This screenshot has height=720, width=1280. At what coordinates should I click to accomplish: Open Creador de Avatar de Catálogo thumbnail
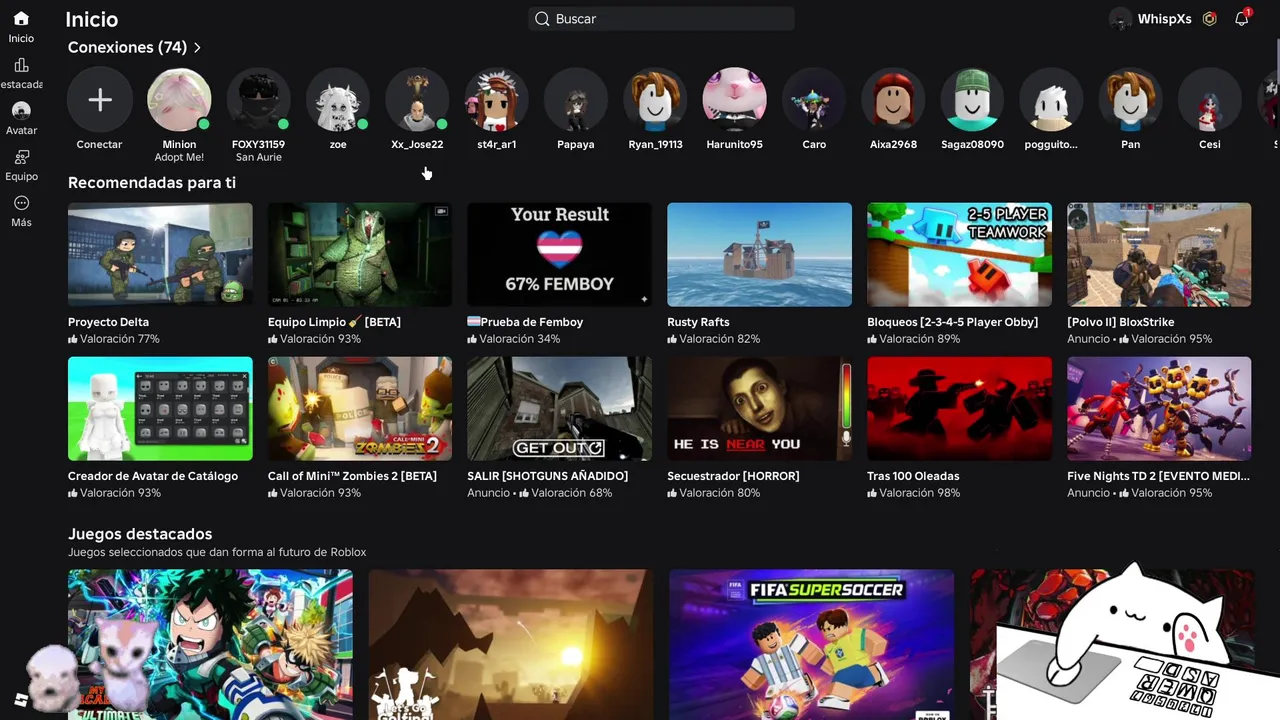[x=160, y=409]
